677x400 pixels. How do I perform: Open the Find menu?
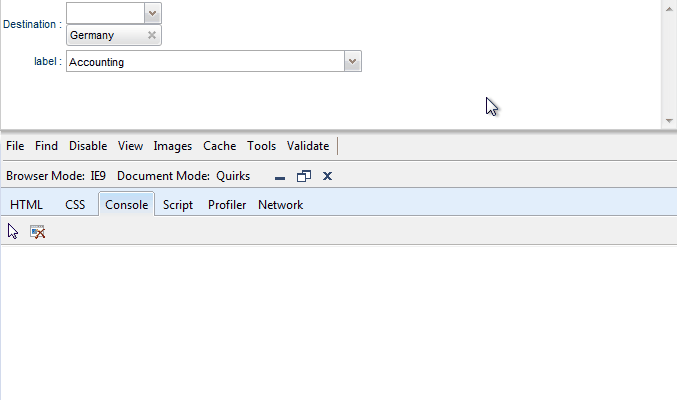(46, 146)
